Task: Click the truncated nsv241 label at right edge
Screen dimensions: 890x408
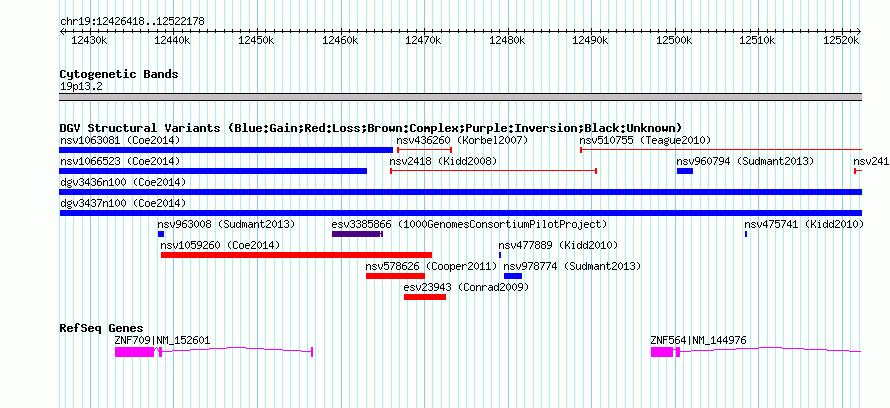Action: click(871, 161)
